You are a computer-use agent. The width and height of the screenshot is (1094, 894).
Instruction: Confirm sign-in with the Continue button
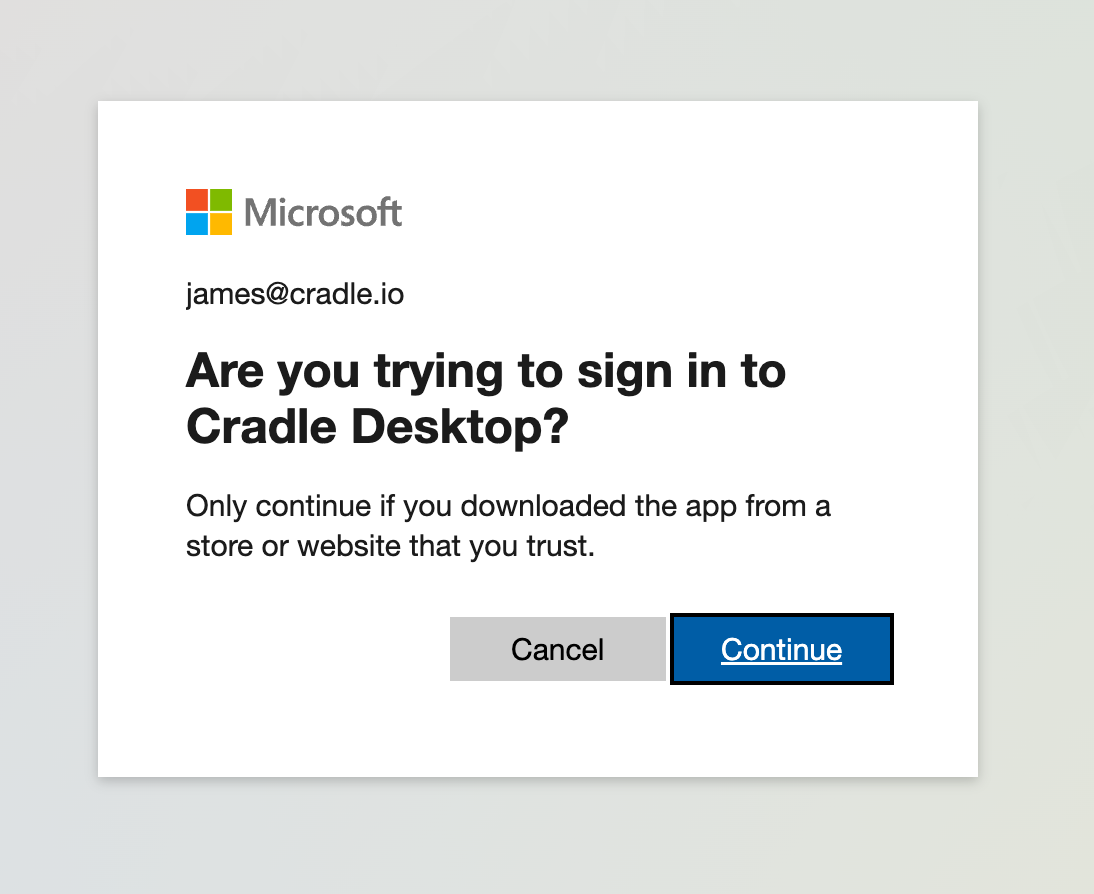click(x=781, y=649)
